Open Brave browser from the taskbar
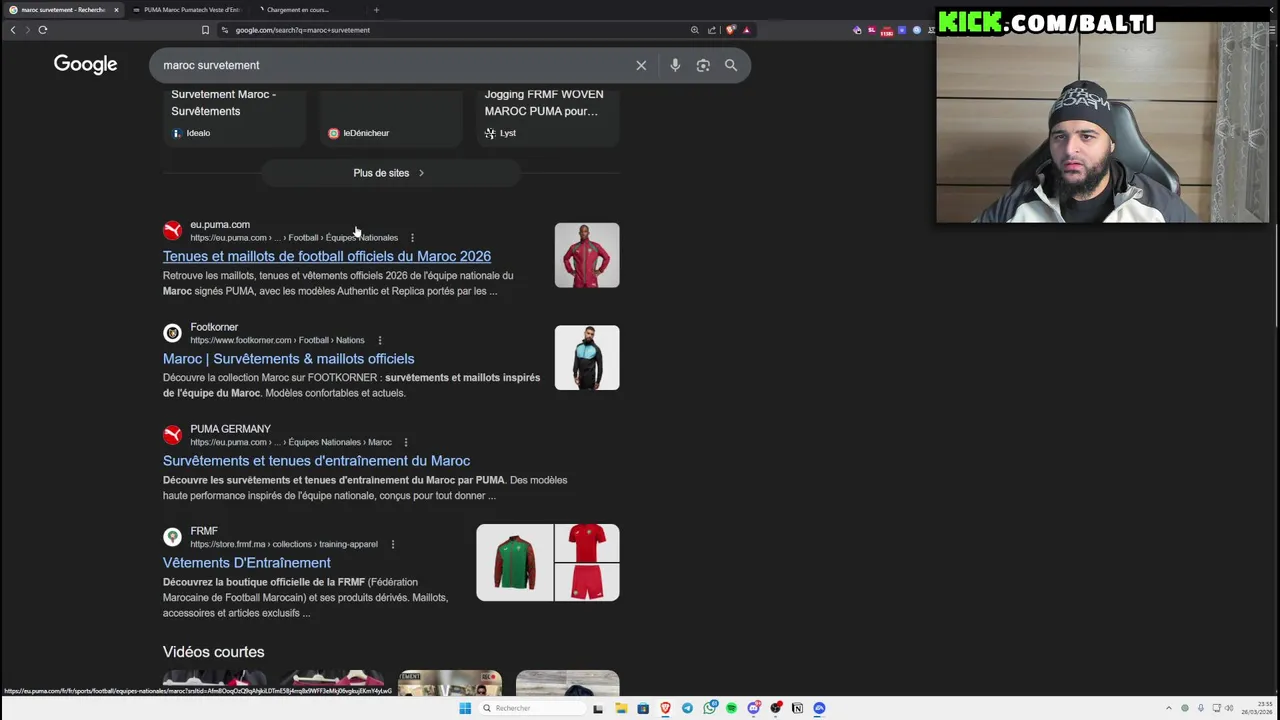Image resolution: width=1280 pixels, height=720 pixels. click(x=665, y=708)
